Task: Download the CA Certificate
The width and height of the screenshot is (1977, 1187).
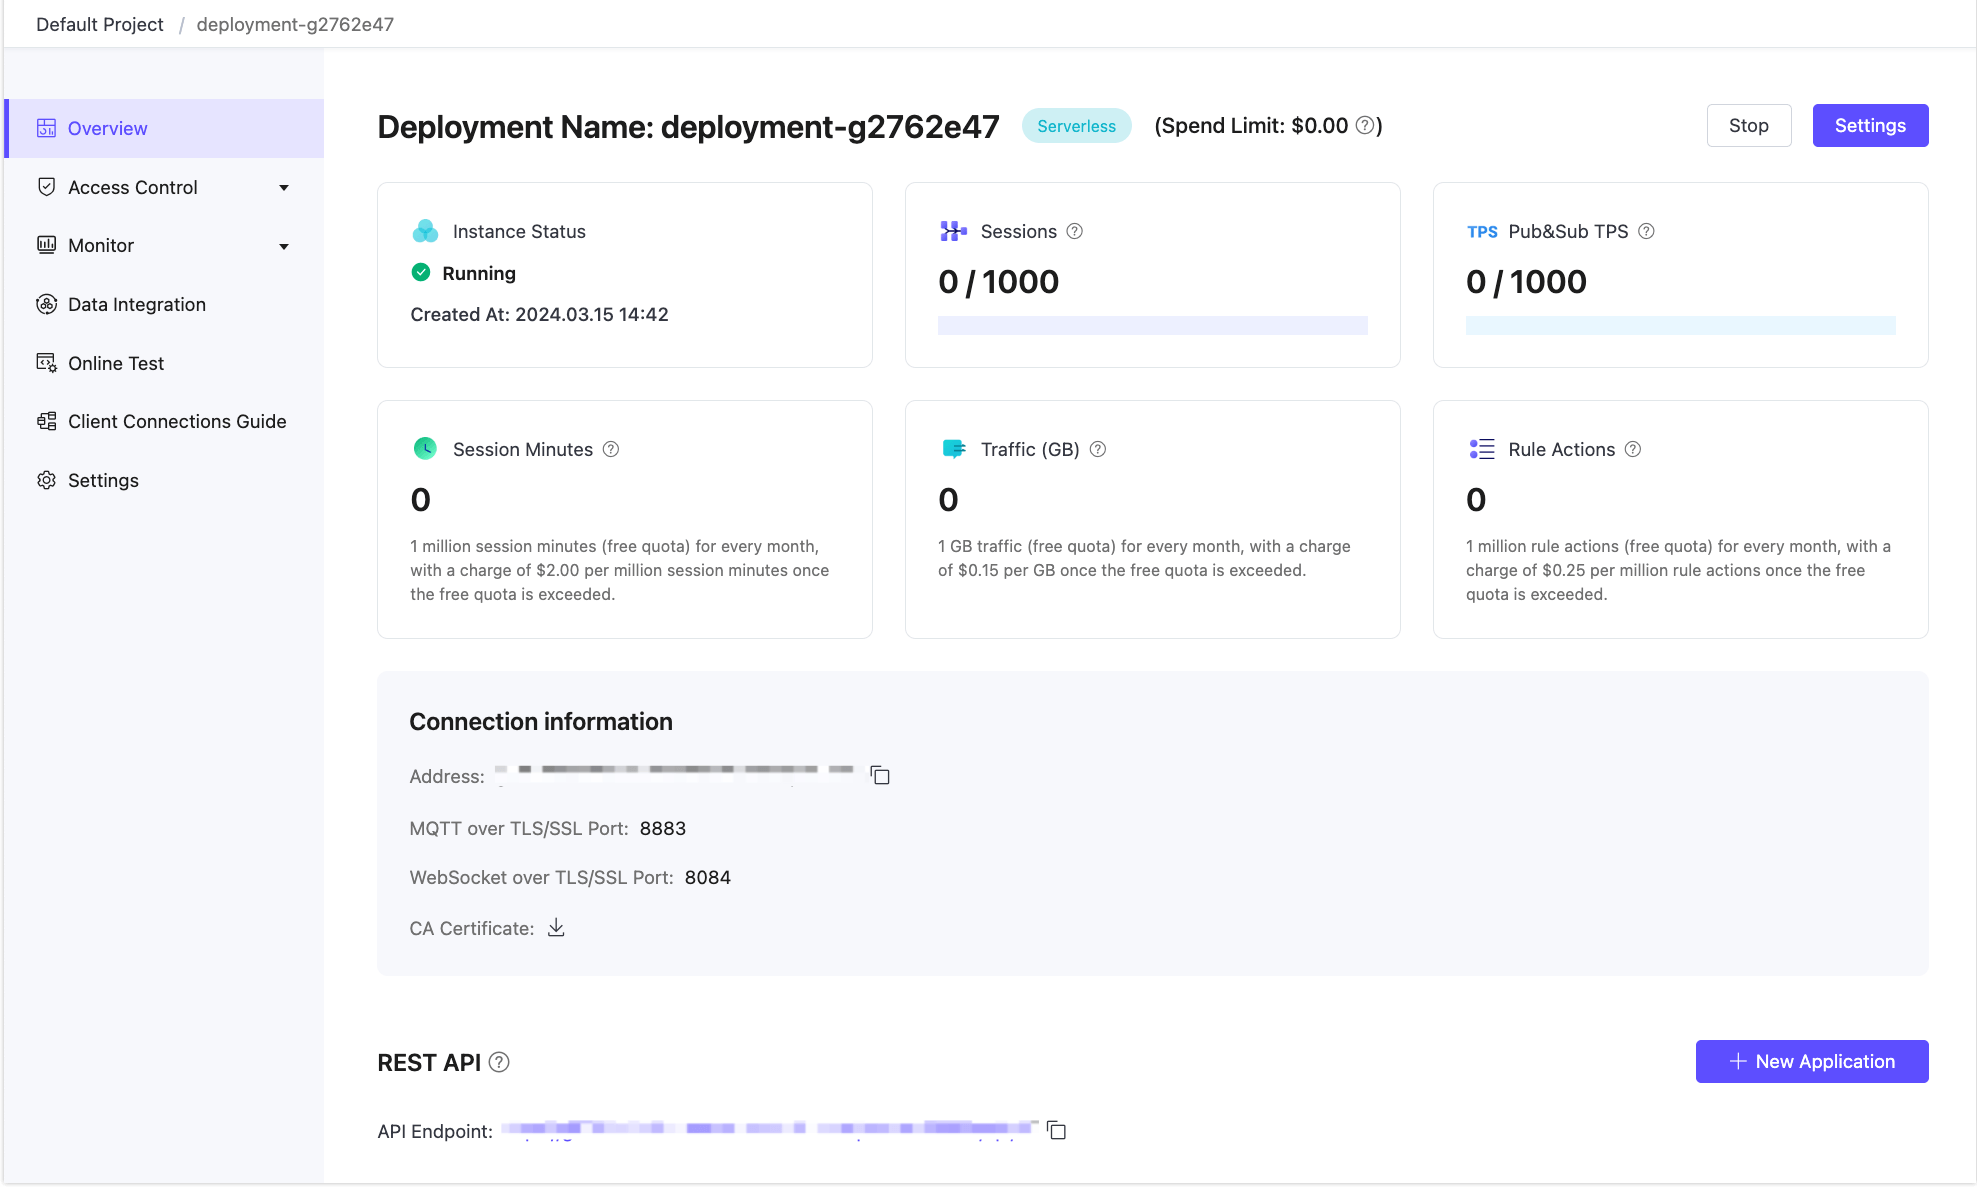Action: click(x=556, y=928)
